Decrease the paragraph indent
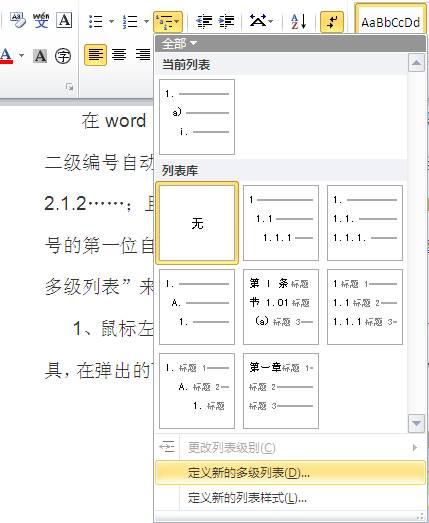 [204, 22]
